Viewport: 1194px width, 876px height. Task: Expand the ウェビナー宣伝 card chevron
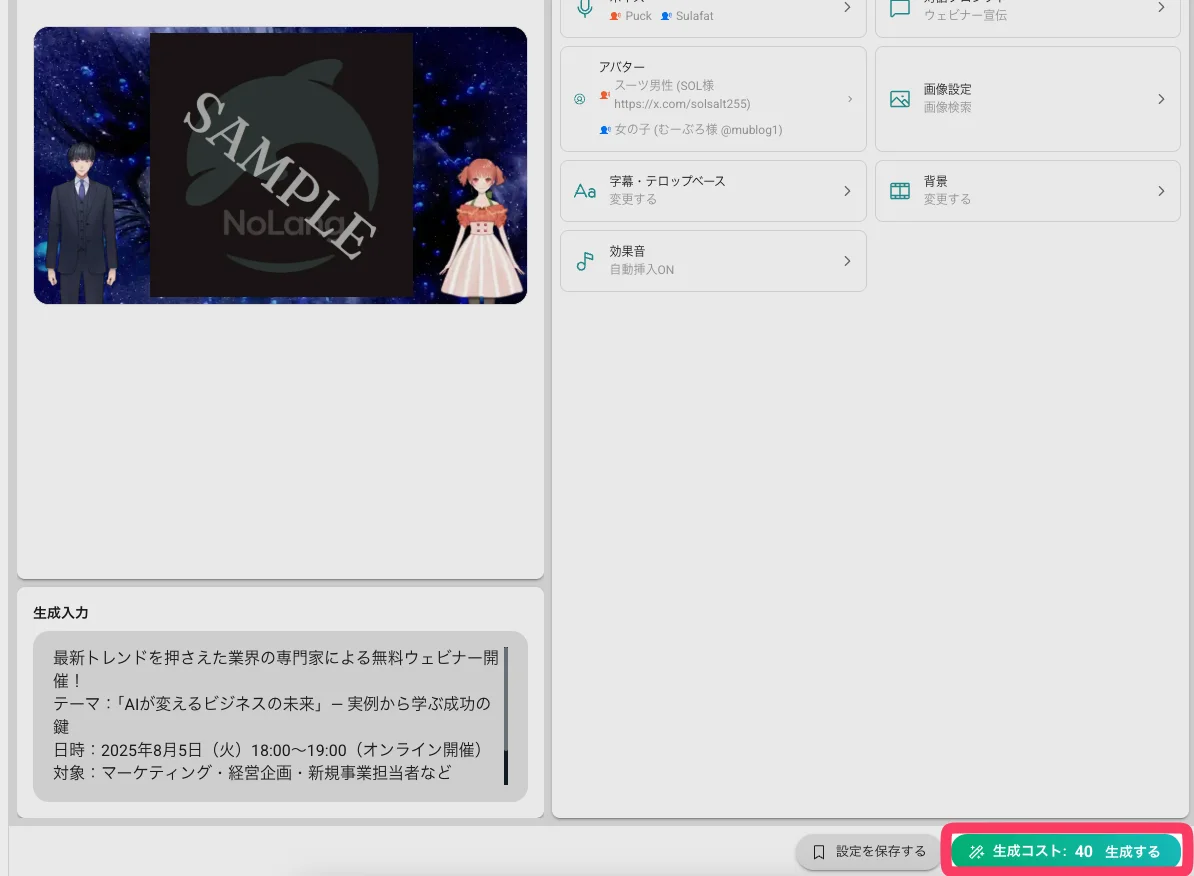pos(1160,8)
